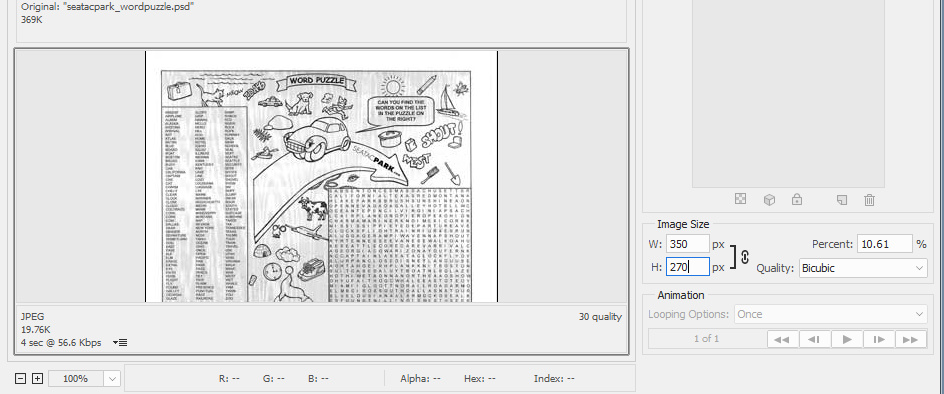Click the new color icon in color table
Image resolution: width=944 pixels, height=394 pixels.
(842, 199)
